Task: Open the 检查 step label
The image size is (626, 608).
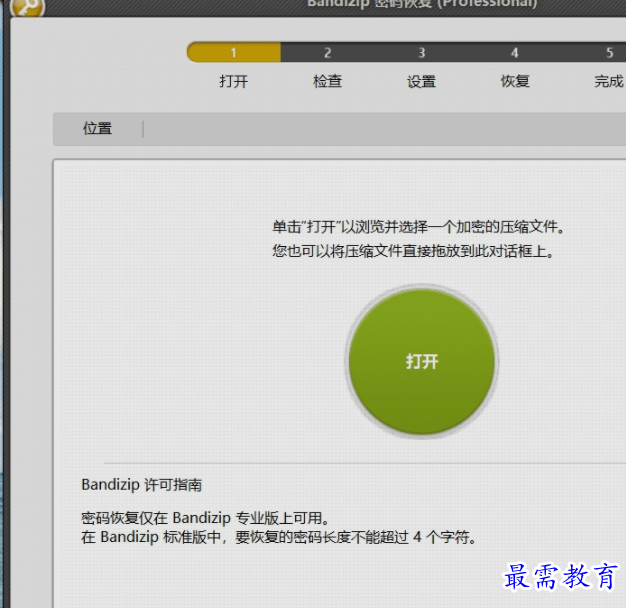Action: click(x=327, y=82)
